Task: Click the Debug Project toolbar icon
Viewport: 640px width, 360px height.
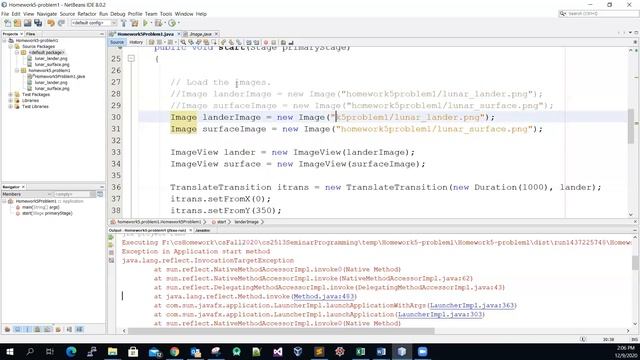Action: pyautogui.click(x=158, y=23)
